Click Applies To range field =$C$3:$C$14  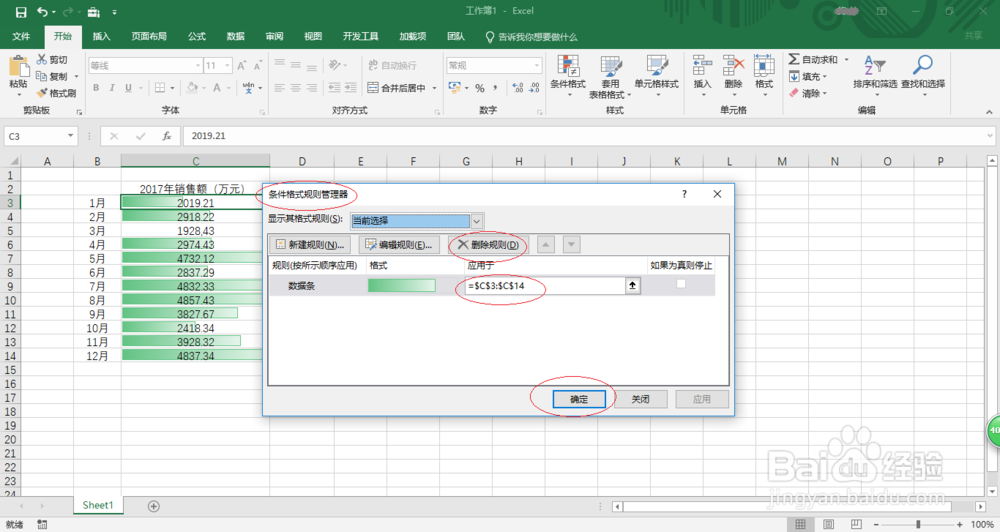[x=547, y=286]
